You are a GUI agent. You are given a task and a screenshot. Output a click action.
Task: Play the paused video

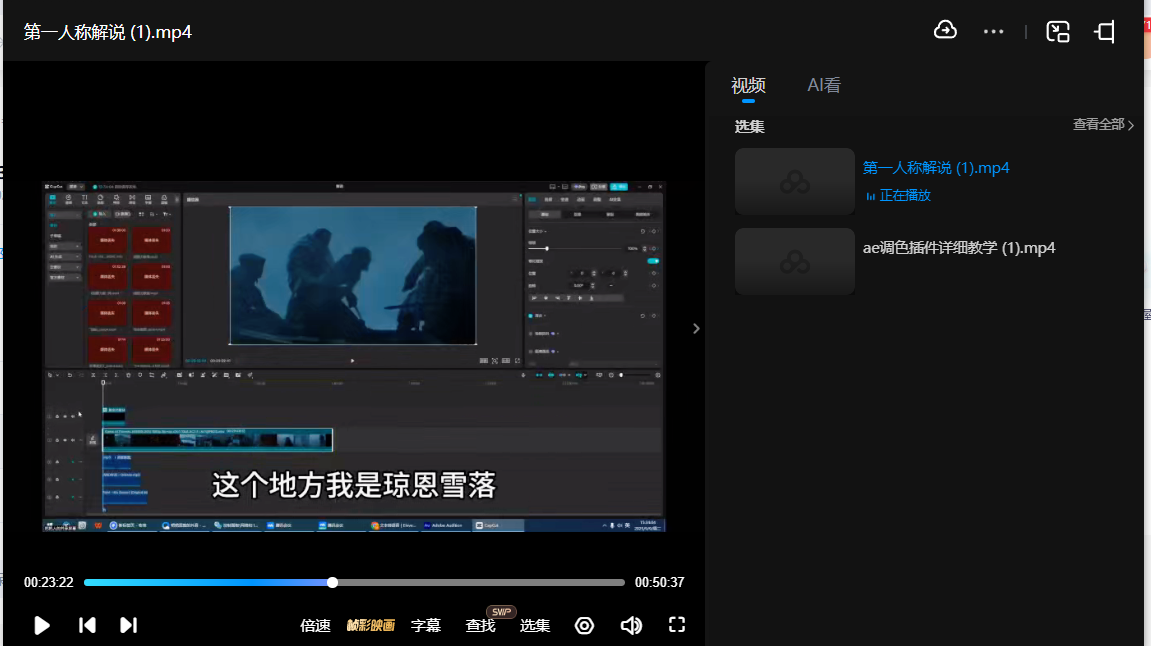click(x=42, y=625)
